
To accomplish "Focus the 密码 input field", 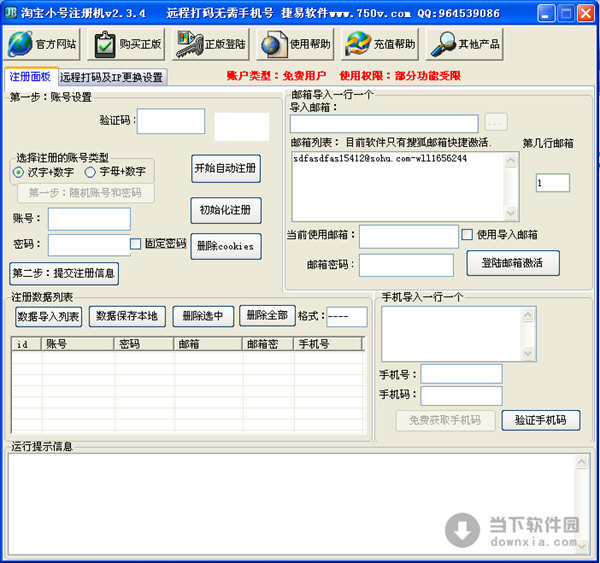I will 89,245.
